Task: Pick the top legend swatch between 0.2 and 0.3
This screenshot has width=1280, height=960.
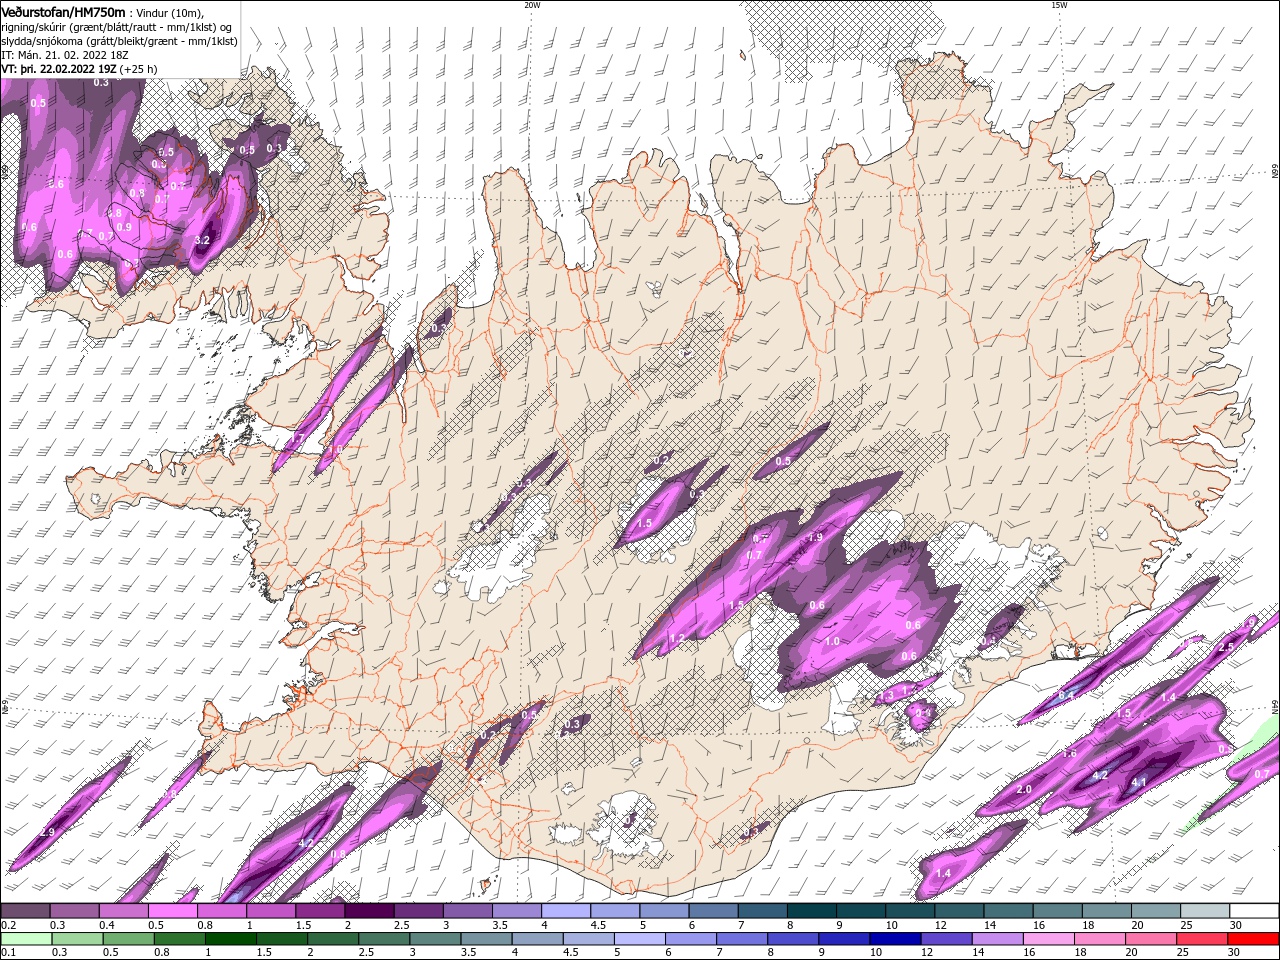Action: (25, 911)
